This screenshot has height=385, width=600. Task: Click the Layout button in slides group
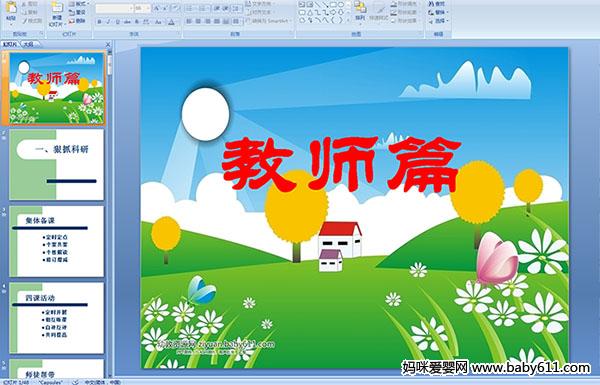(78, 4)
